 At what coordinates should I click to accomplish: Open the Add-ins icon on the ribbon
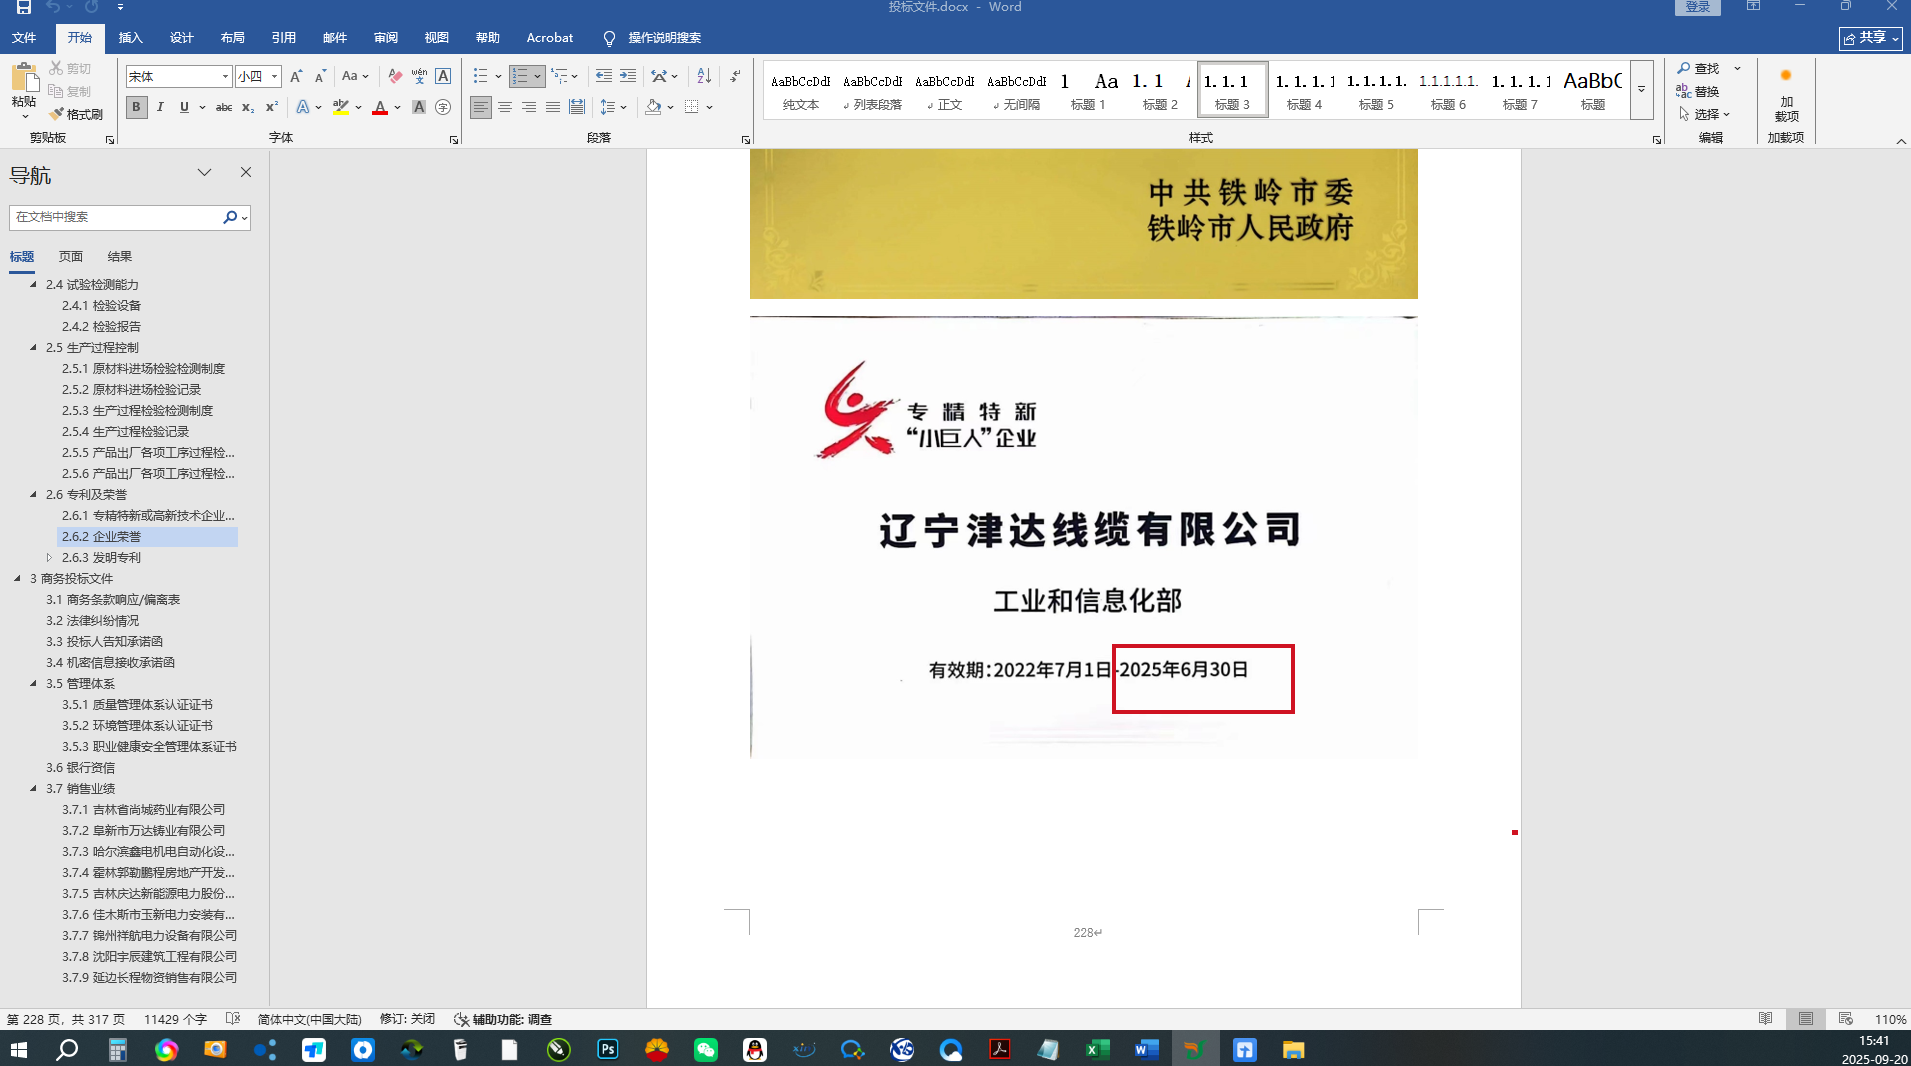click(1786, 95)
